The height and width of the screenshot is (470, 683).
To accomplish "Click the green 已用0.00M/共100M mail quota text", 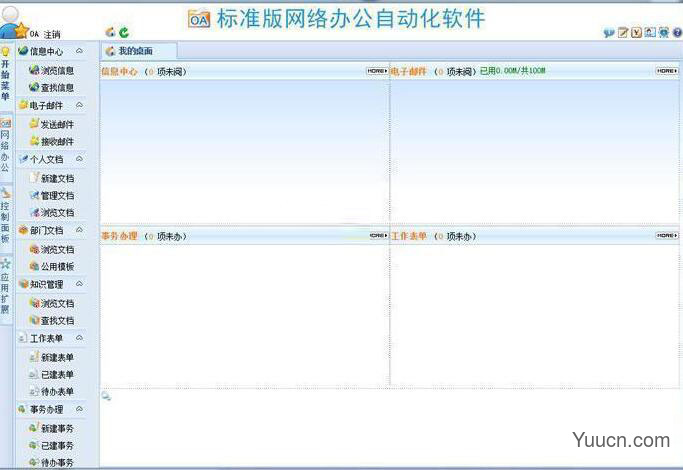I will [x=513, y=71].
